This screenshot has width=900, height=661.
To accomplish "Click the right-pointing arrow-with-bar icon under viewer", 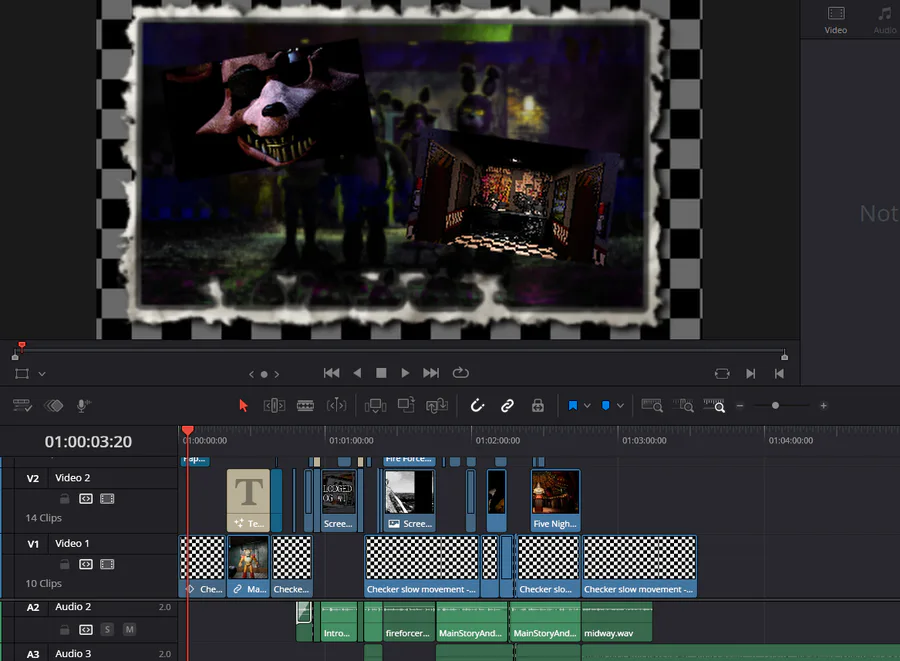I will 751,374.
